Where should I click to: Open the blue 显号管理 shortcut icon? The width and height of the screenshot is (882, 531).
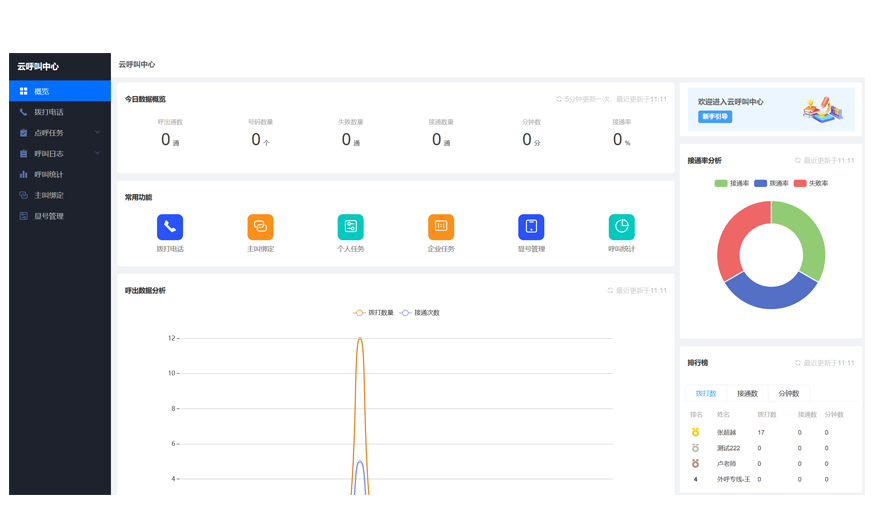[531, 227]
